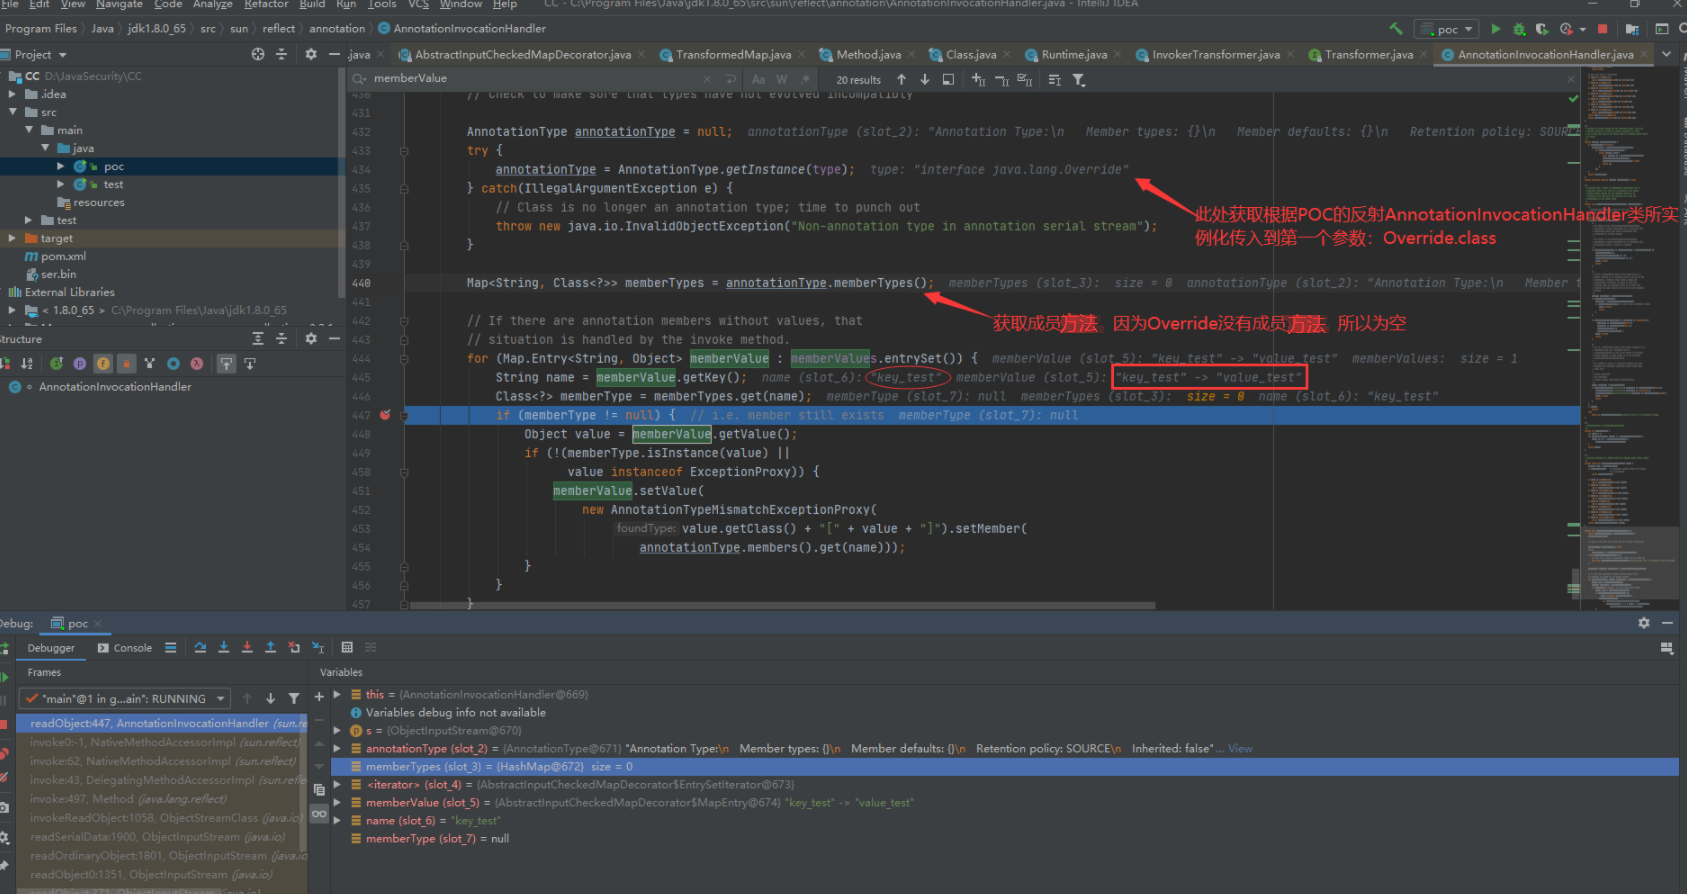Screen dimensions: 1688x895
Task: Sort Structure alphabetically
Action: click(x=27, y=363)
